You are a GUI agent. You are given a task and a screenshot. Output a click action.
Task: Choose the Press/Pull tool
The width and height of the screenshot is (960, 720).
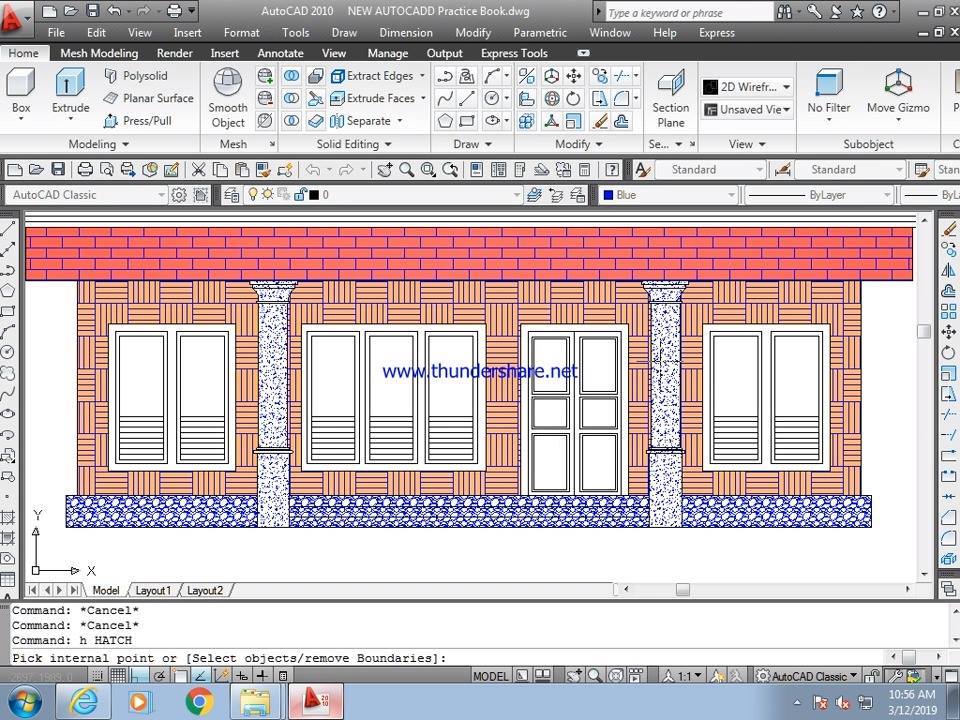pyautogui.click(x=138, y=121)
